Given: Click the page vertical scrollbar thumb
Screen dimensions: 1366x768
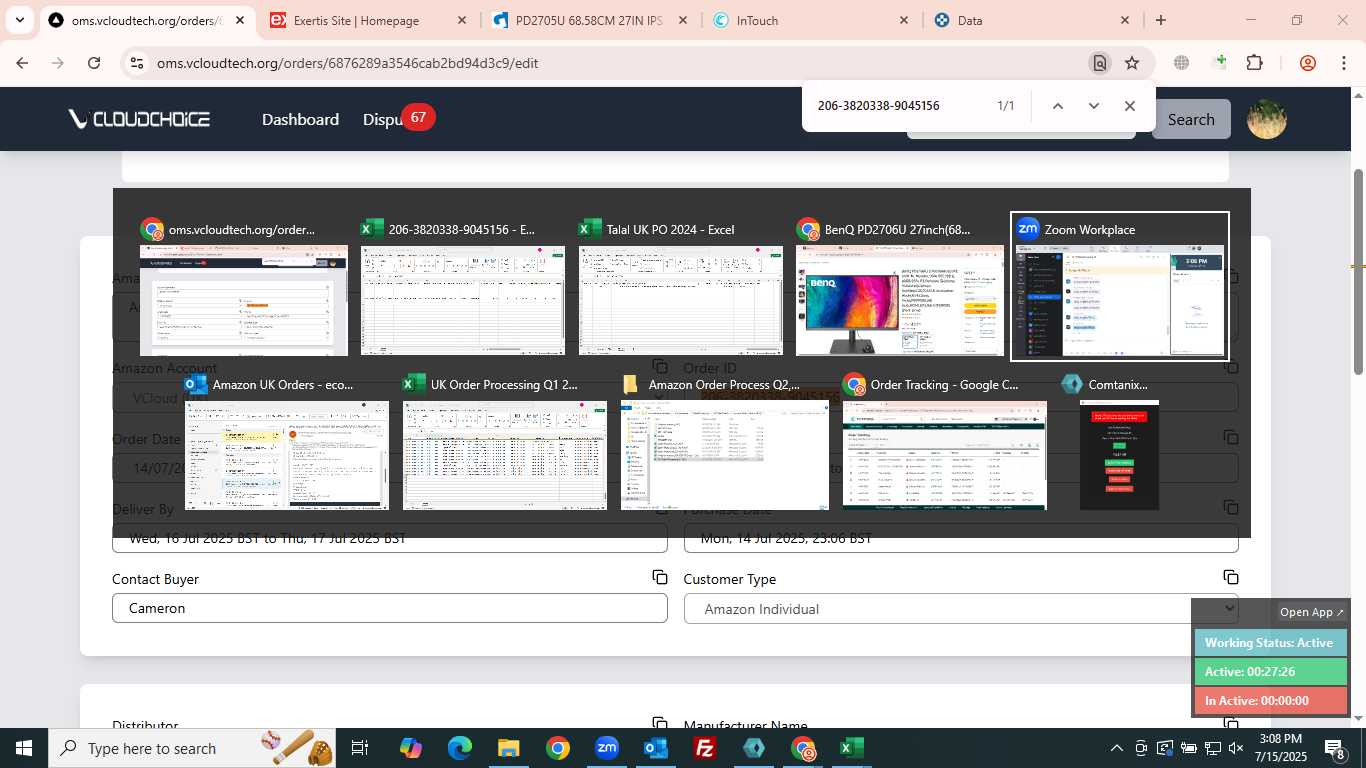Looking at the screenshot, I should click(x=1358, y=272).
